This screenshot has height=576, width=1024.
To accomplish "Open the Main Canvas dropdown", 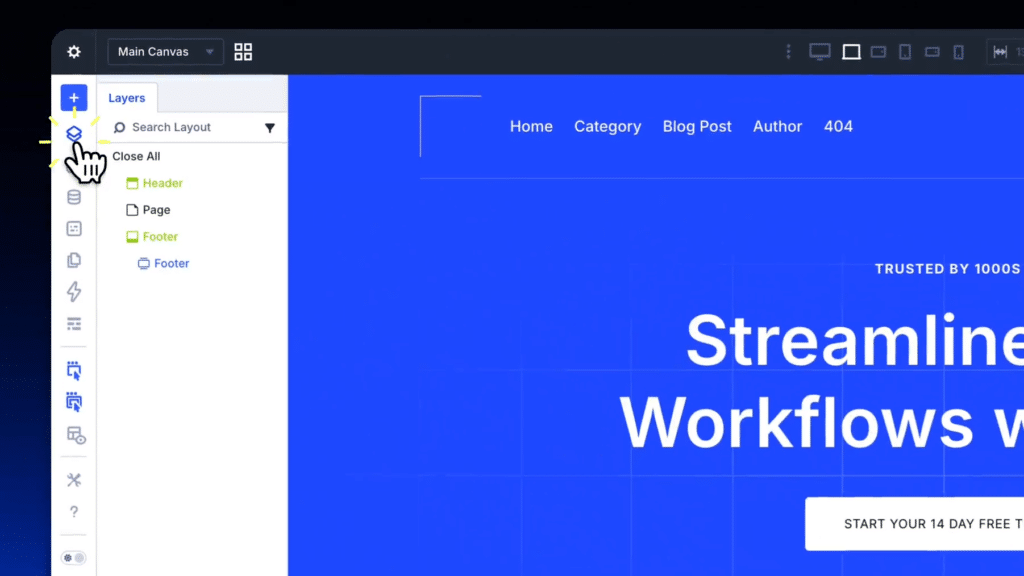I will coord(164,51).
